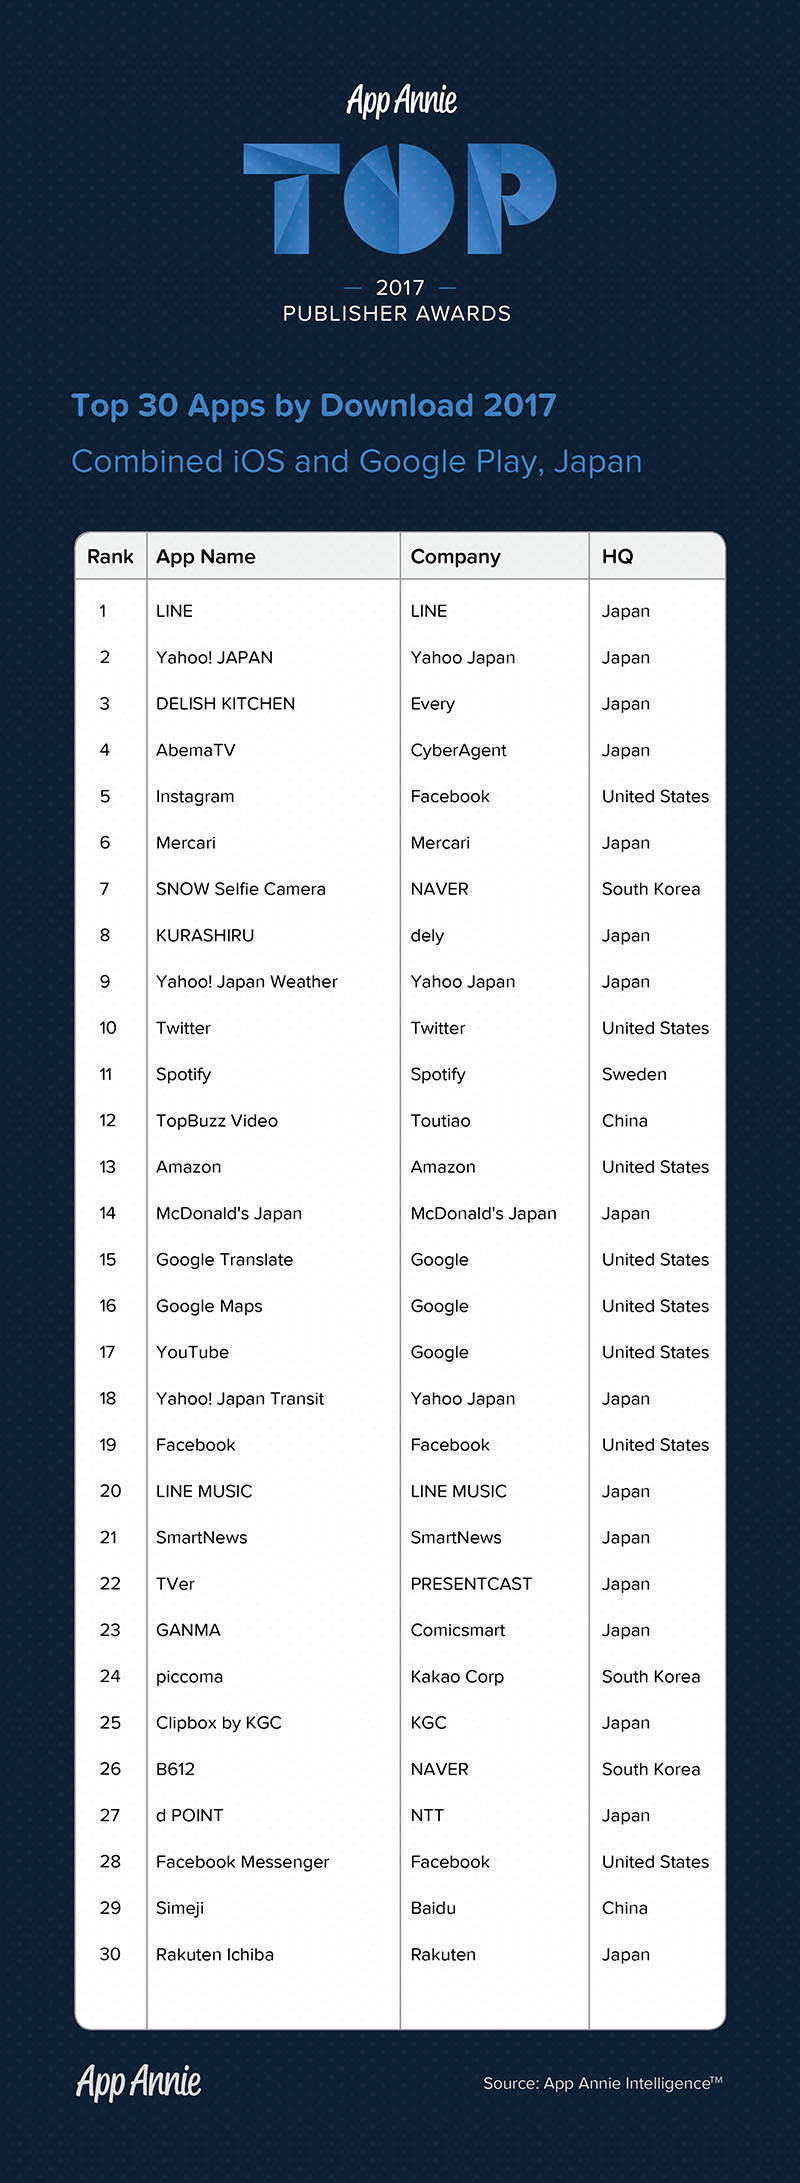Click the PRESENTCAST company cell
The height and width of the screenshot is (2183, 800).
(471, 1584)
